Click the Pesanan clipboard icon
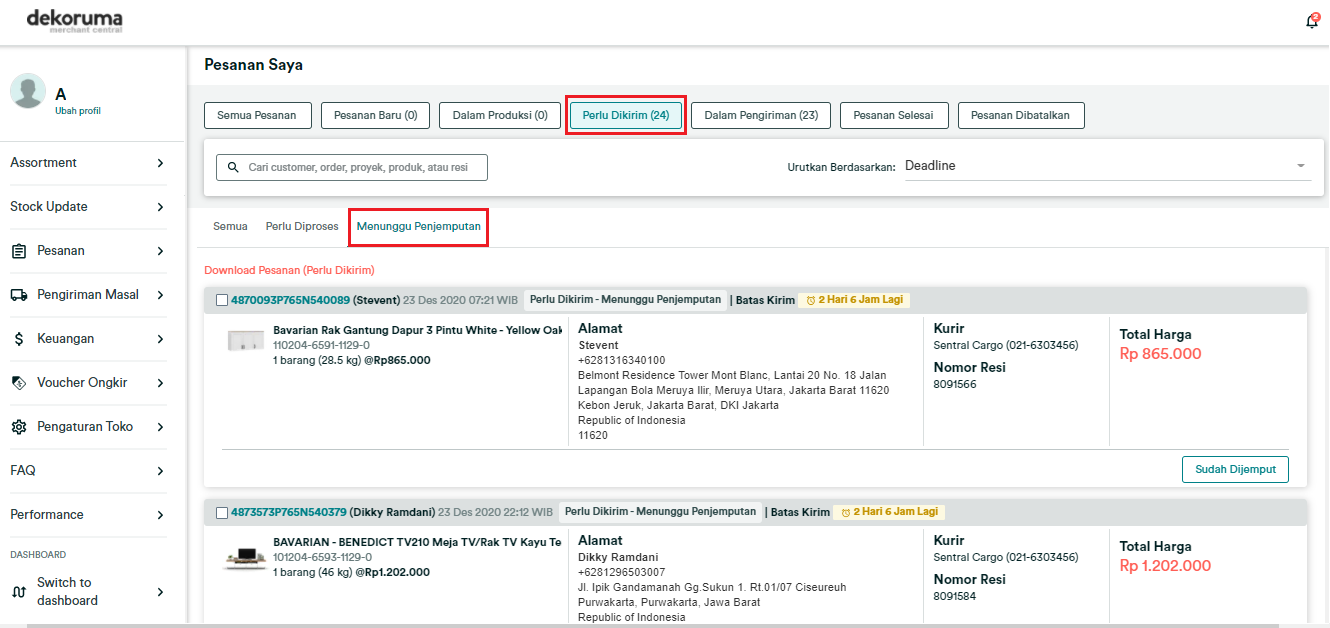The height and width of the screenshot is (628, 1330). 18,251
